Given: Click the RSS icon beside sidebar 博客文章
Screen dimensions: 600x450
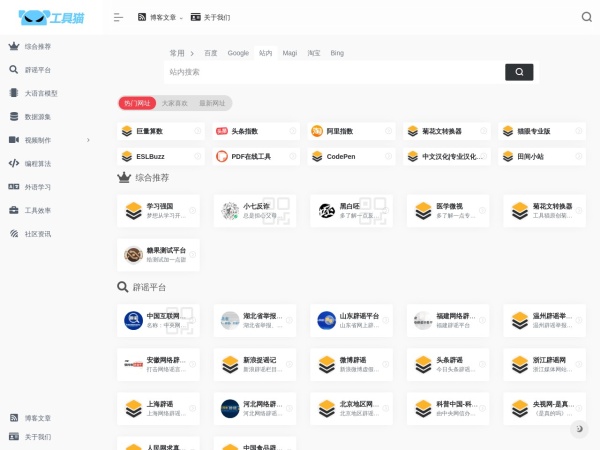Looking at the screenshot, I should coord(14,418).
